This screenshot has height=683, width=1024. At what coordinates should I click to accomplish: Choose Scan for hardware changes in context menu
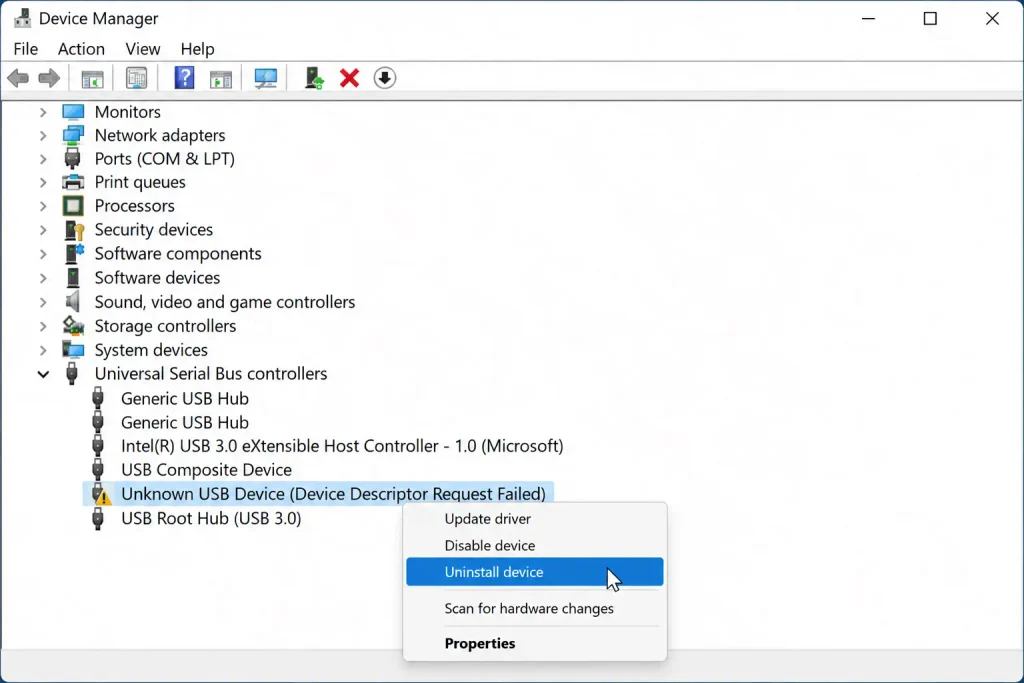(x=535, y=609)
